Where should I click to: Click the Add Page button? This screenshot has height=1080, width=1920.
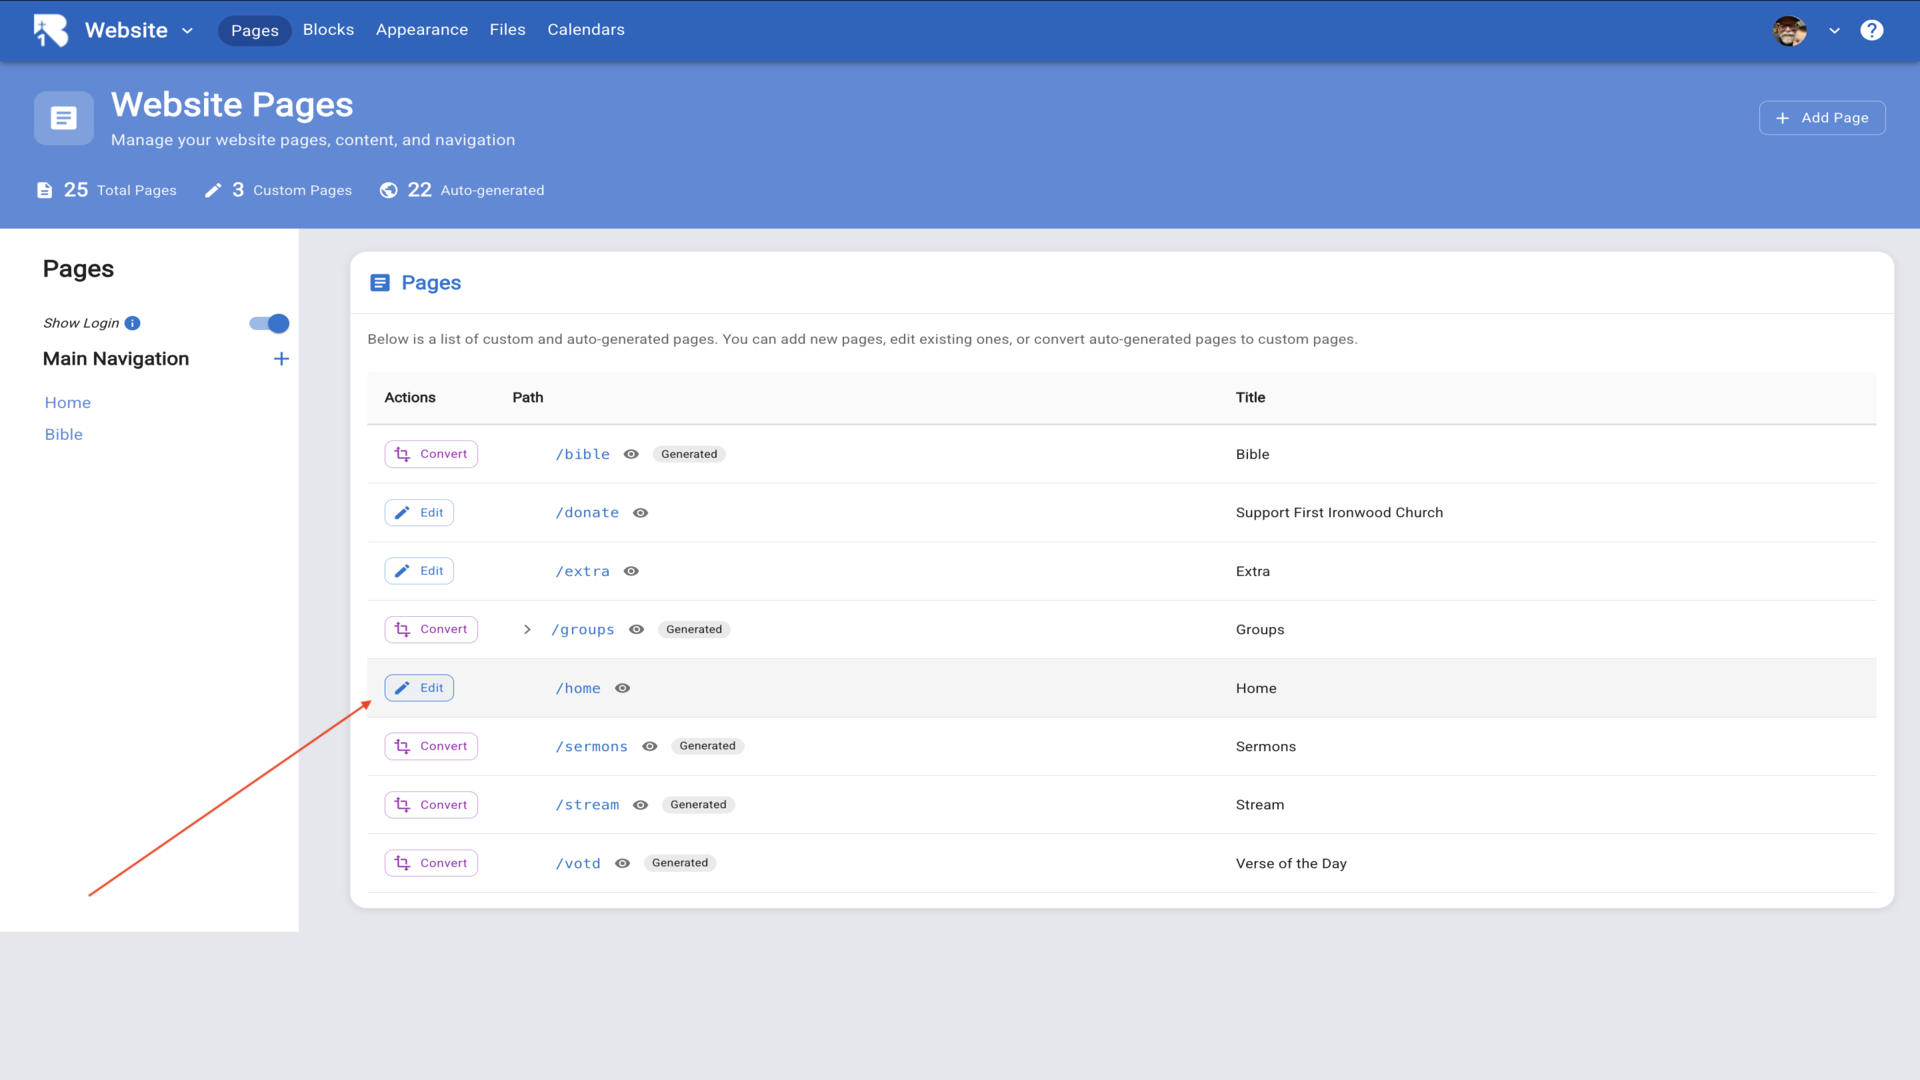tap(1822, 118)
